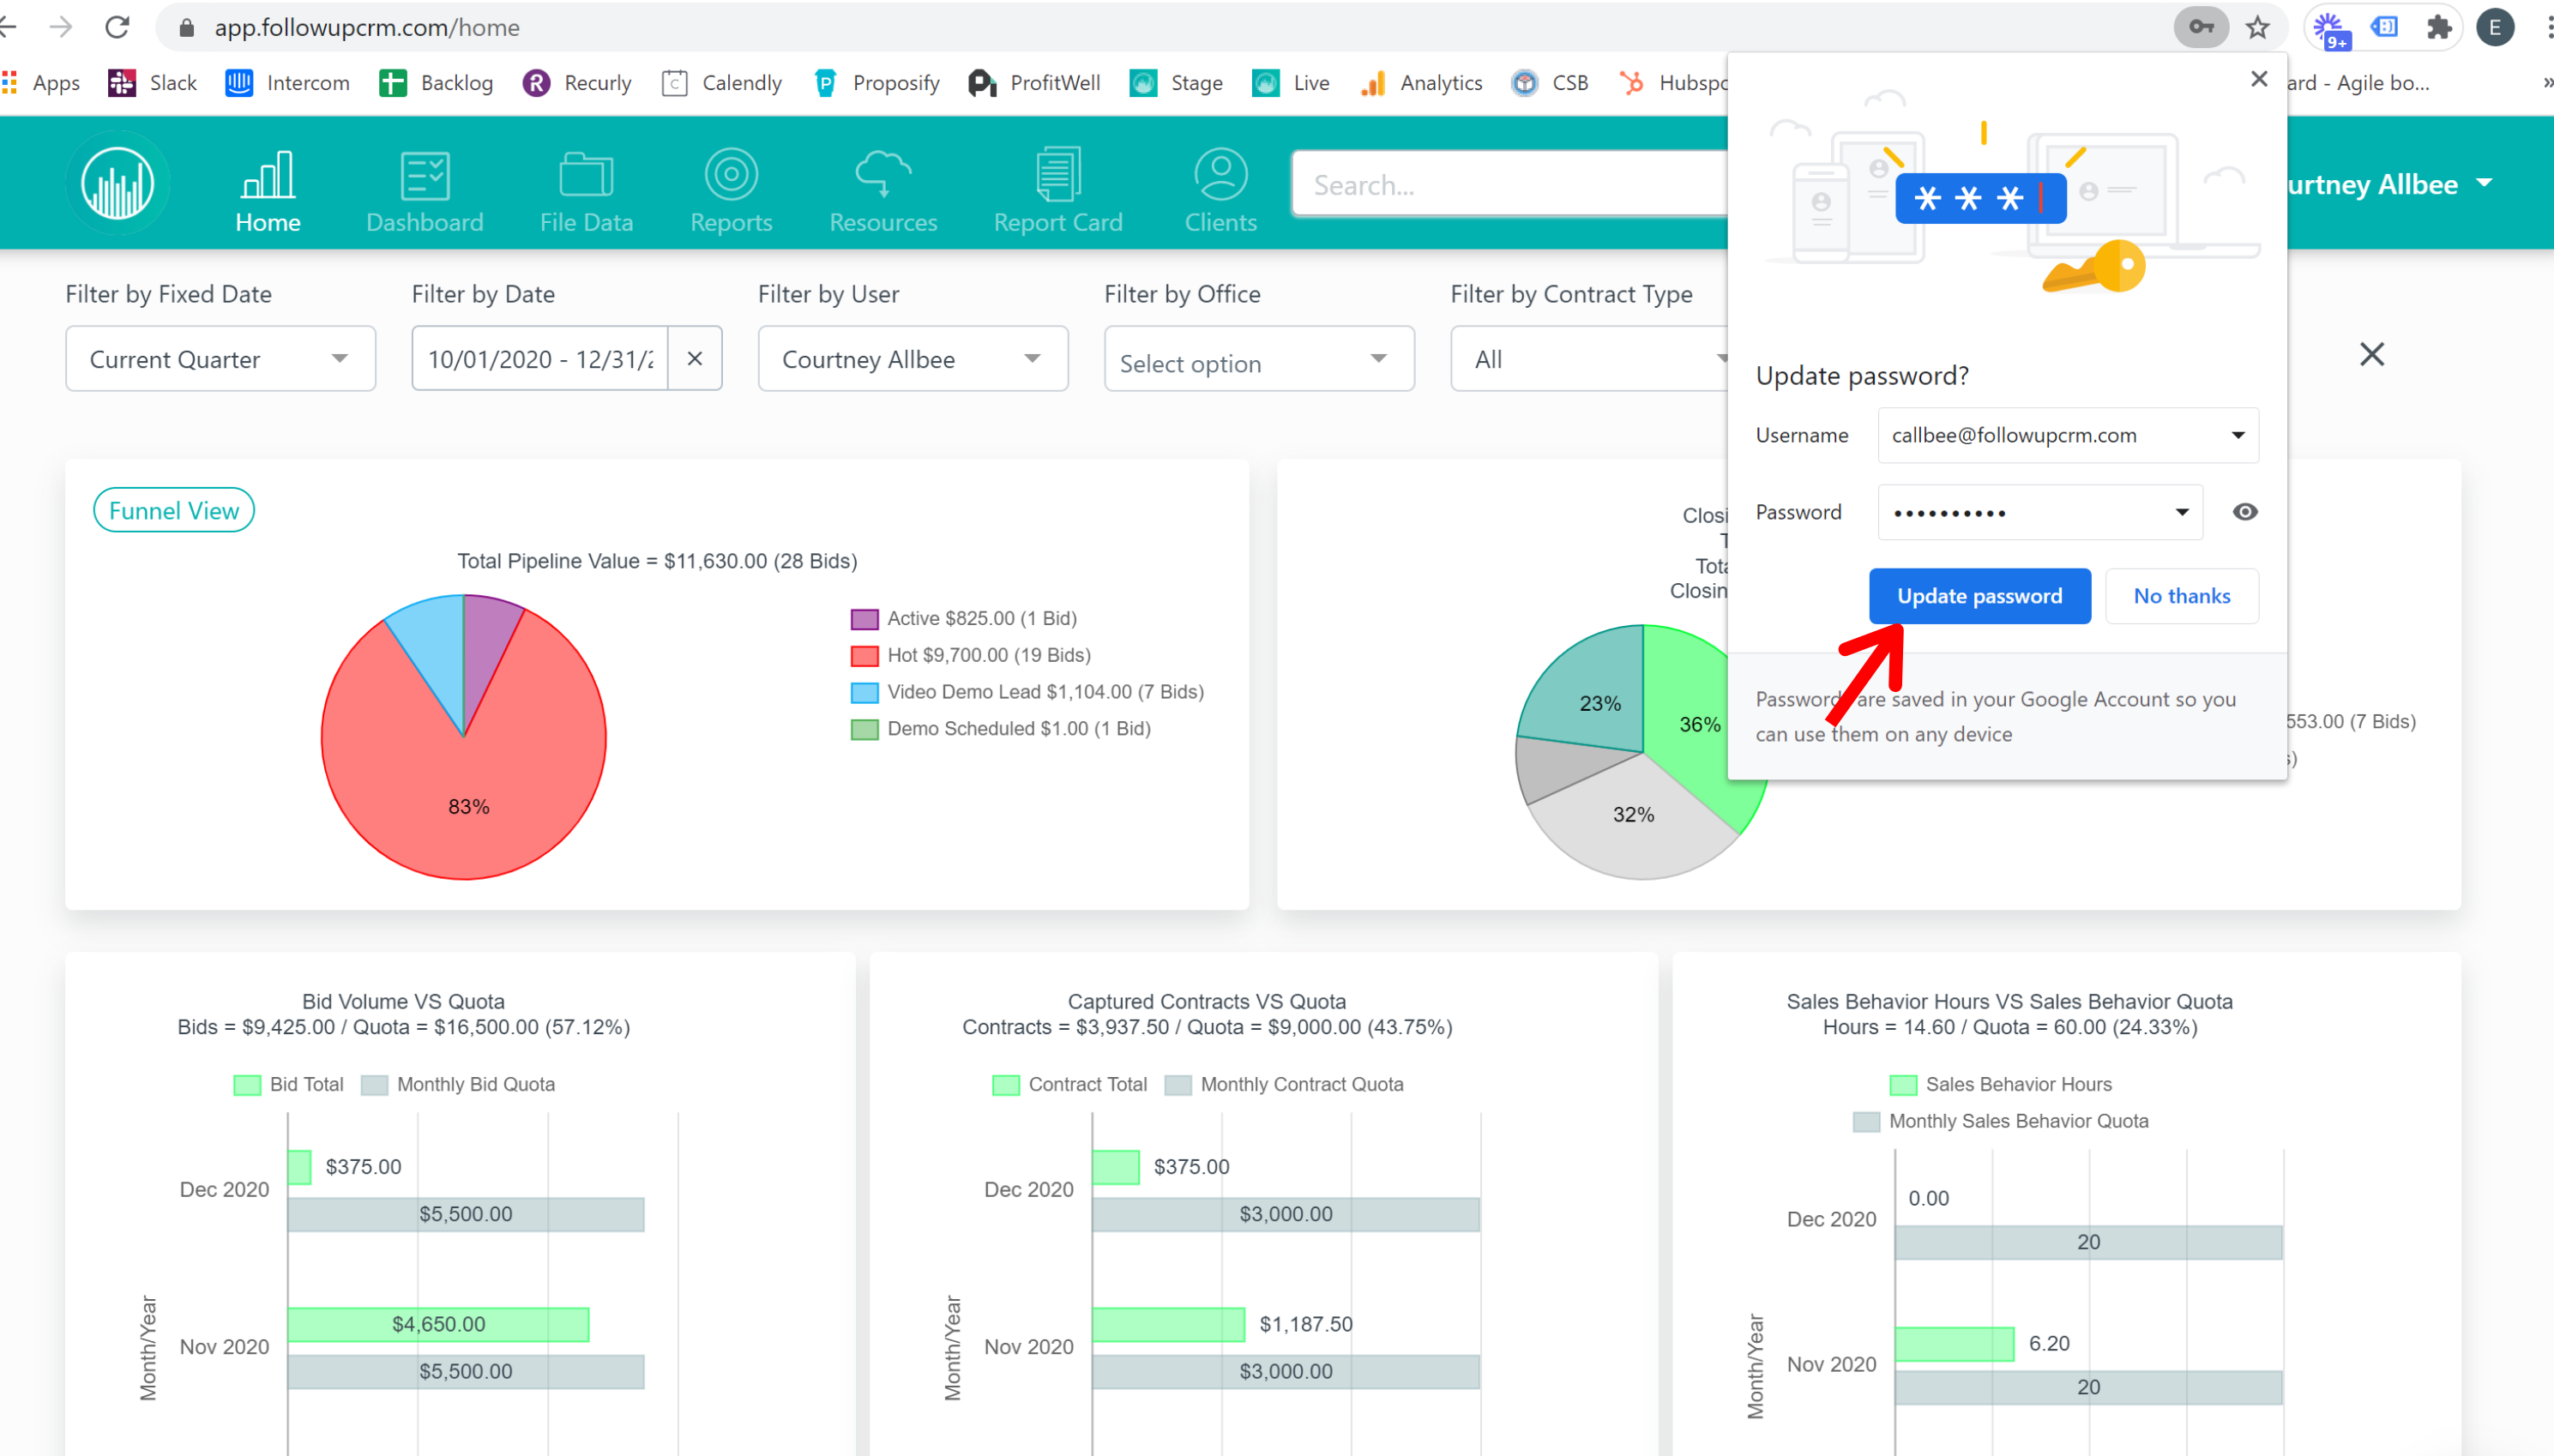This screenshot has height=1456, width=2554.
Task: Open the Slack bookmark
Action: coord(153,83)
